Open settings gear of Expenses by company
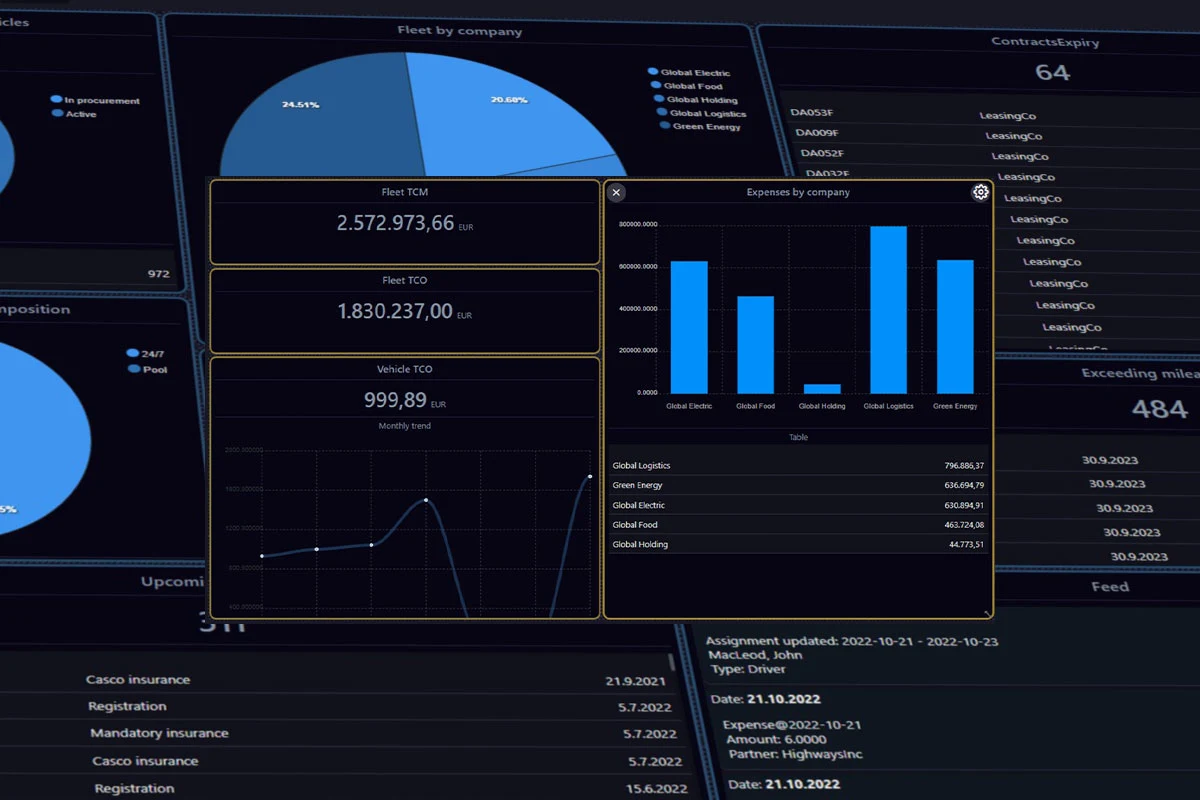 (981, 192)
